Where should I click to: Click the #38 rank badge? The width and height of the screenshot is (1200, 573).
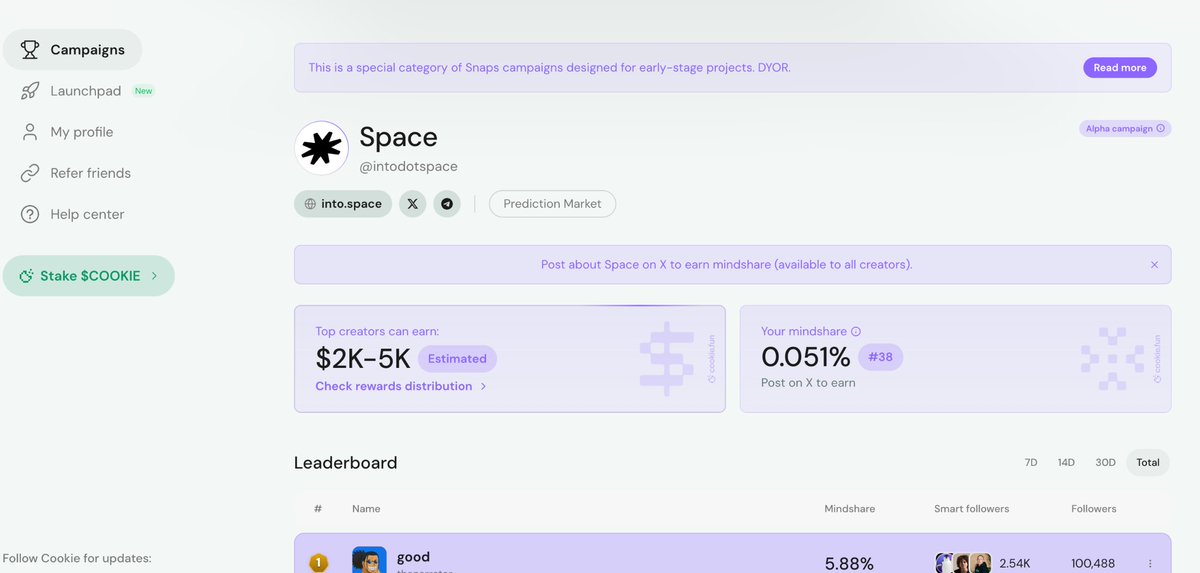(x=880, y=357)
